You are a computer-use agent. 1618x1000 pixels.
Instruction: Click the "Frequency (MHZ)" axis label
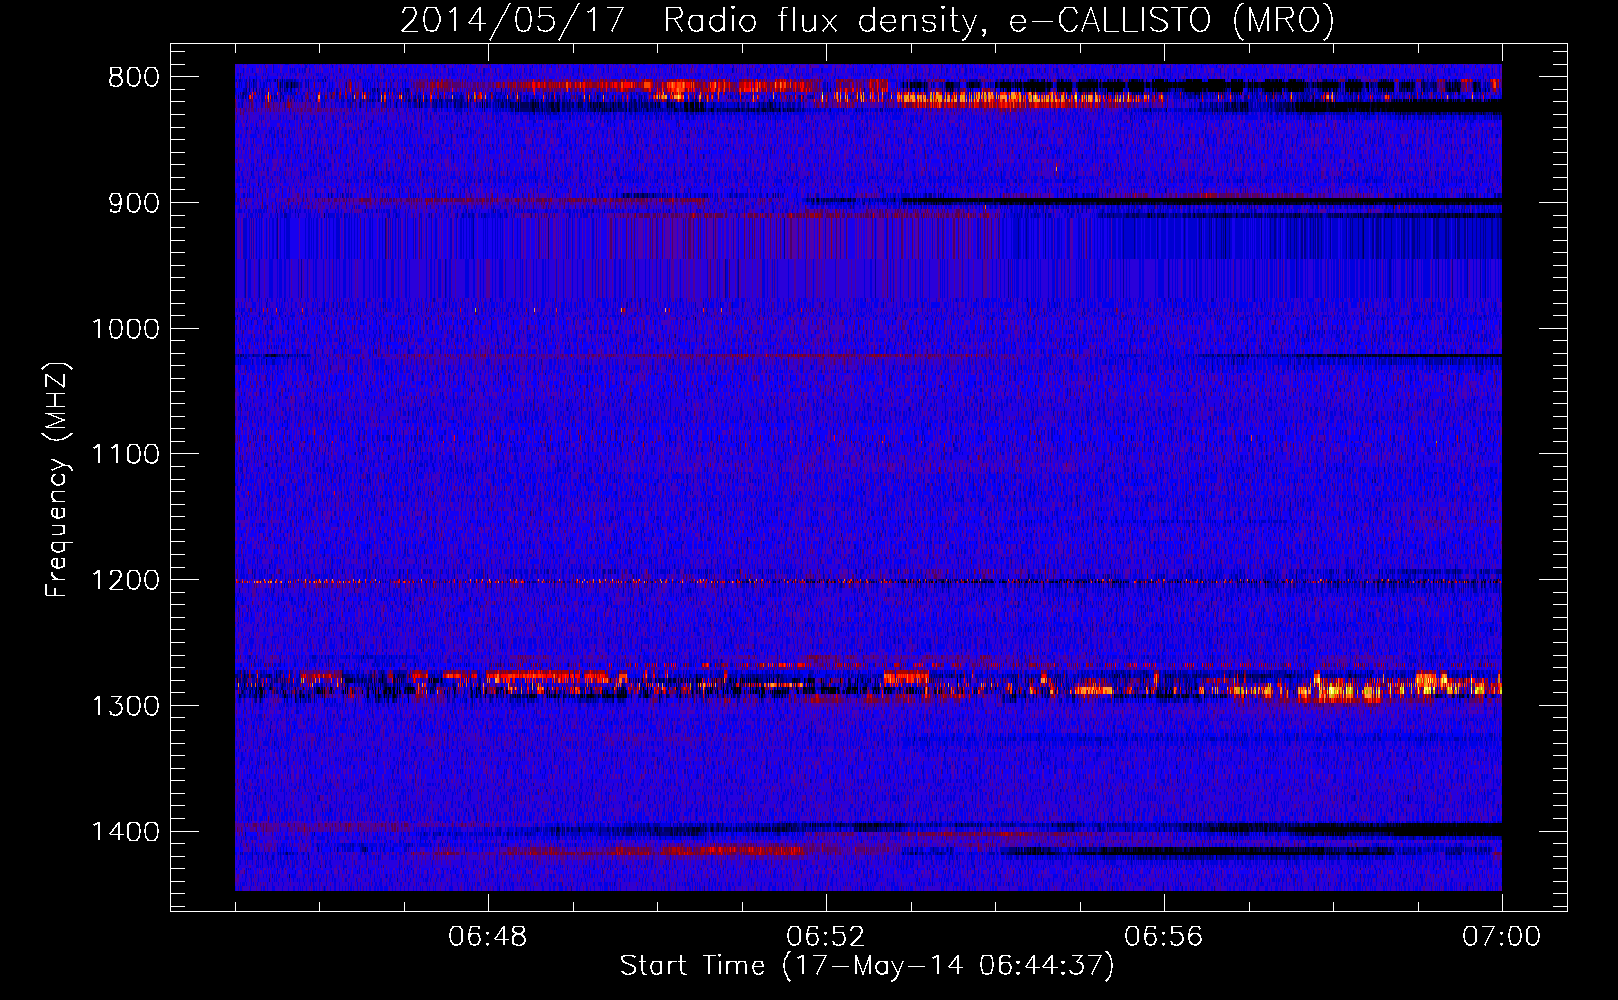coord(57,479)
